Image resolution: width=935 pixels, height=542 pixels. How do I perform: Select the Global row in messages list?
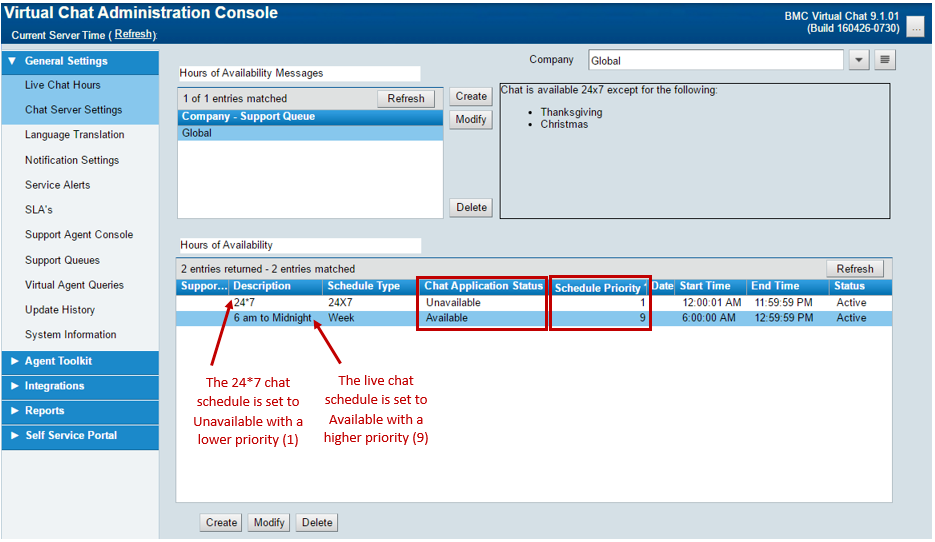pyautogui.click(x=310, y=134)
